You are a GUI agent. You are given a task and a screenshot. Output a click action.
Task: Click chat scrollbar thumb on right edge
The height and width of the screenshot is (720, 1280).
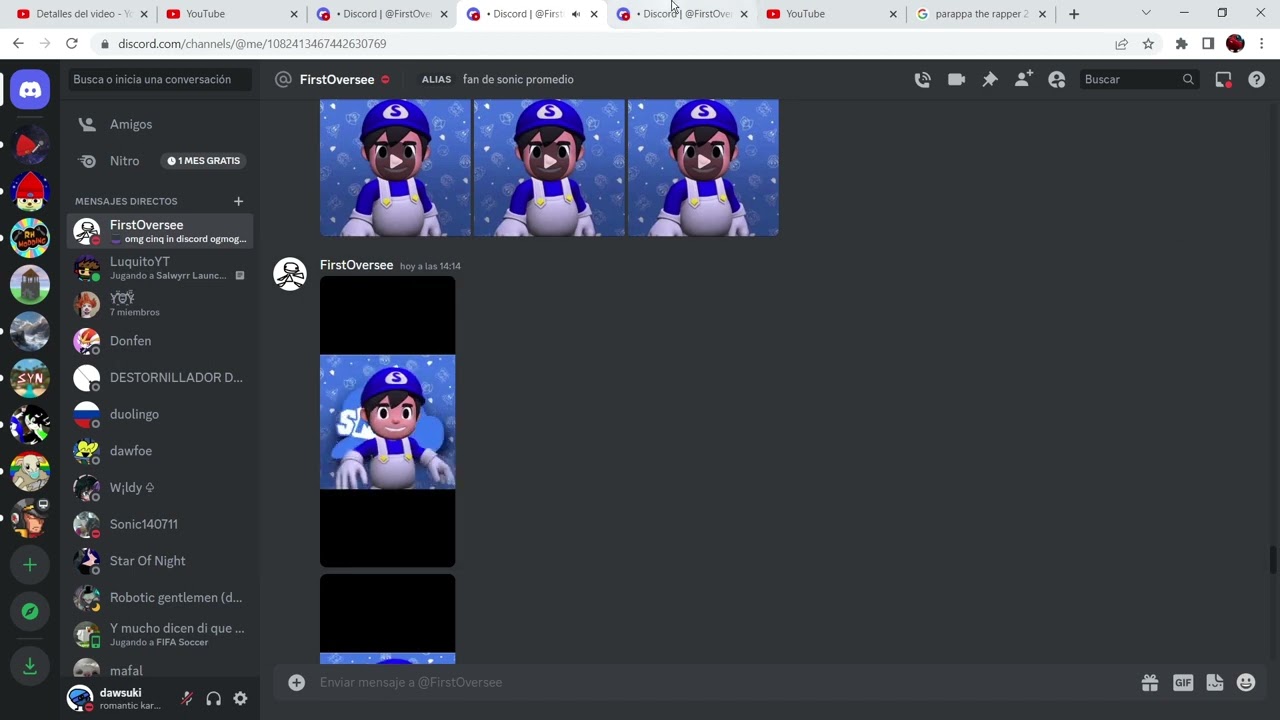pyautogui.click(x=1273, y=560)
